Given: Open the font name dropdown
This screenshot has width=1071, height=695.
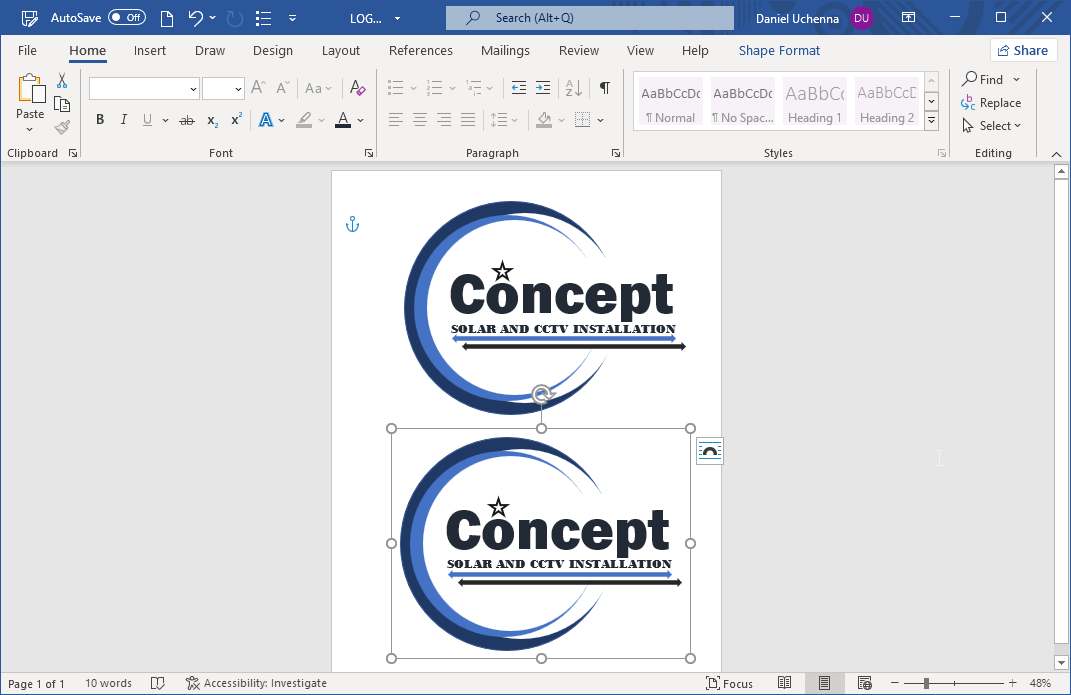Looking at the screenshot, I should tap(193, 89).
